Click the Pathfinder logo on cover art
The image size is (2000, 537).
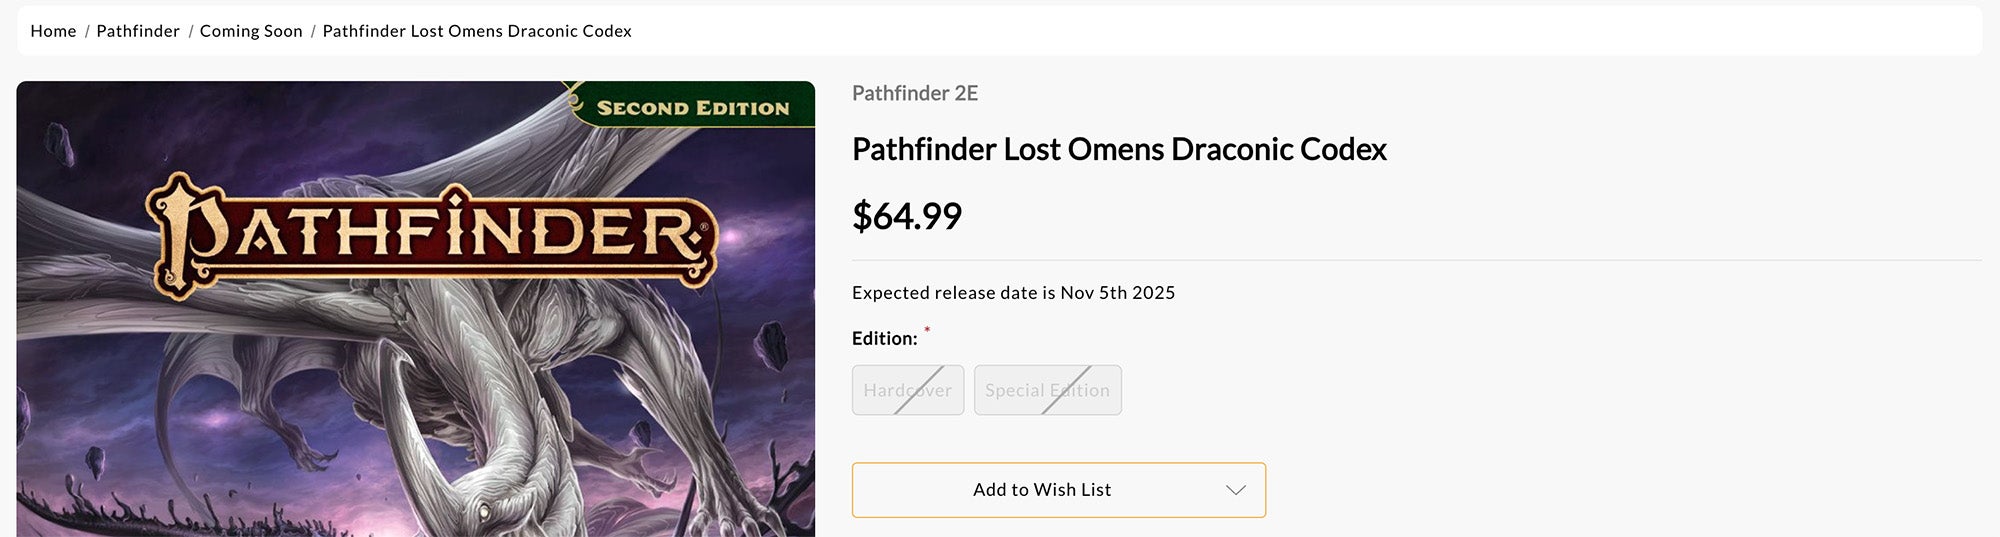[431, 234]
